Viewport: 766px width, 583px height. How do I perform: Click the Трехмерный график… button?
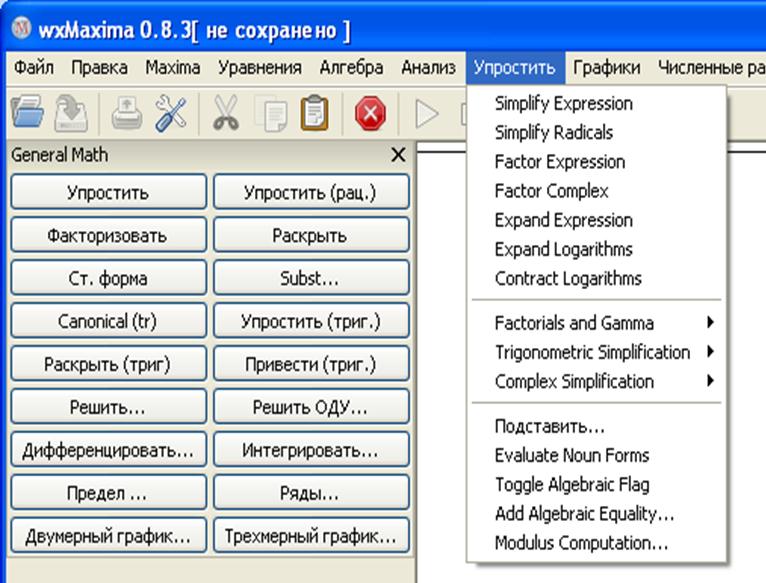(311, 536)
